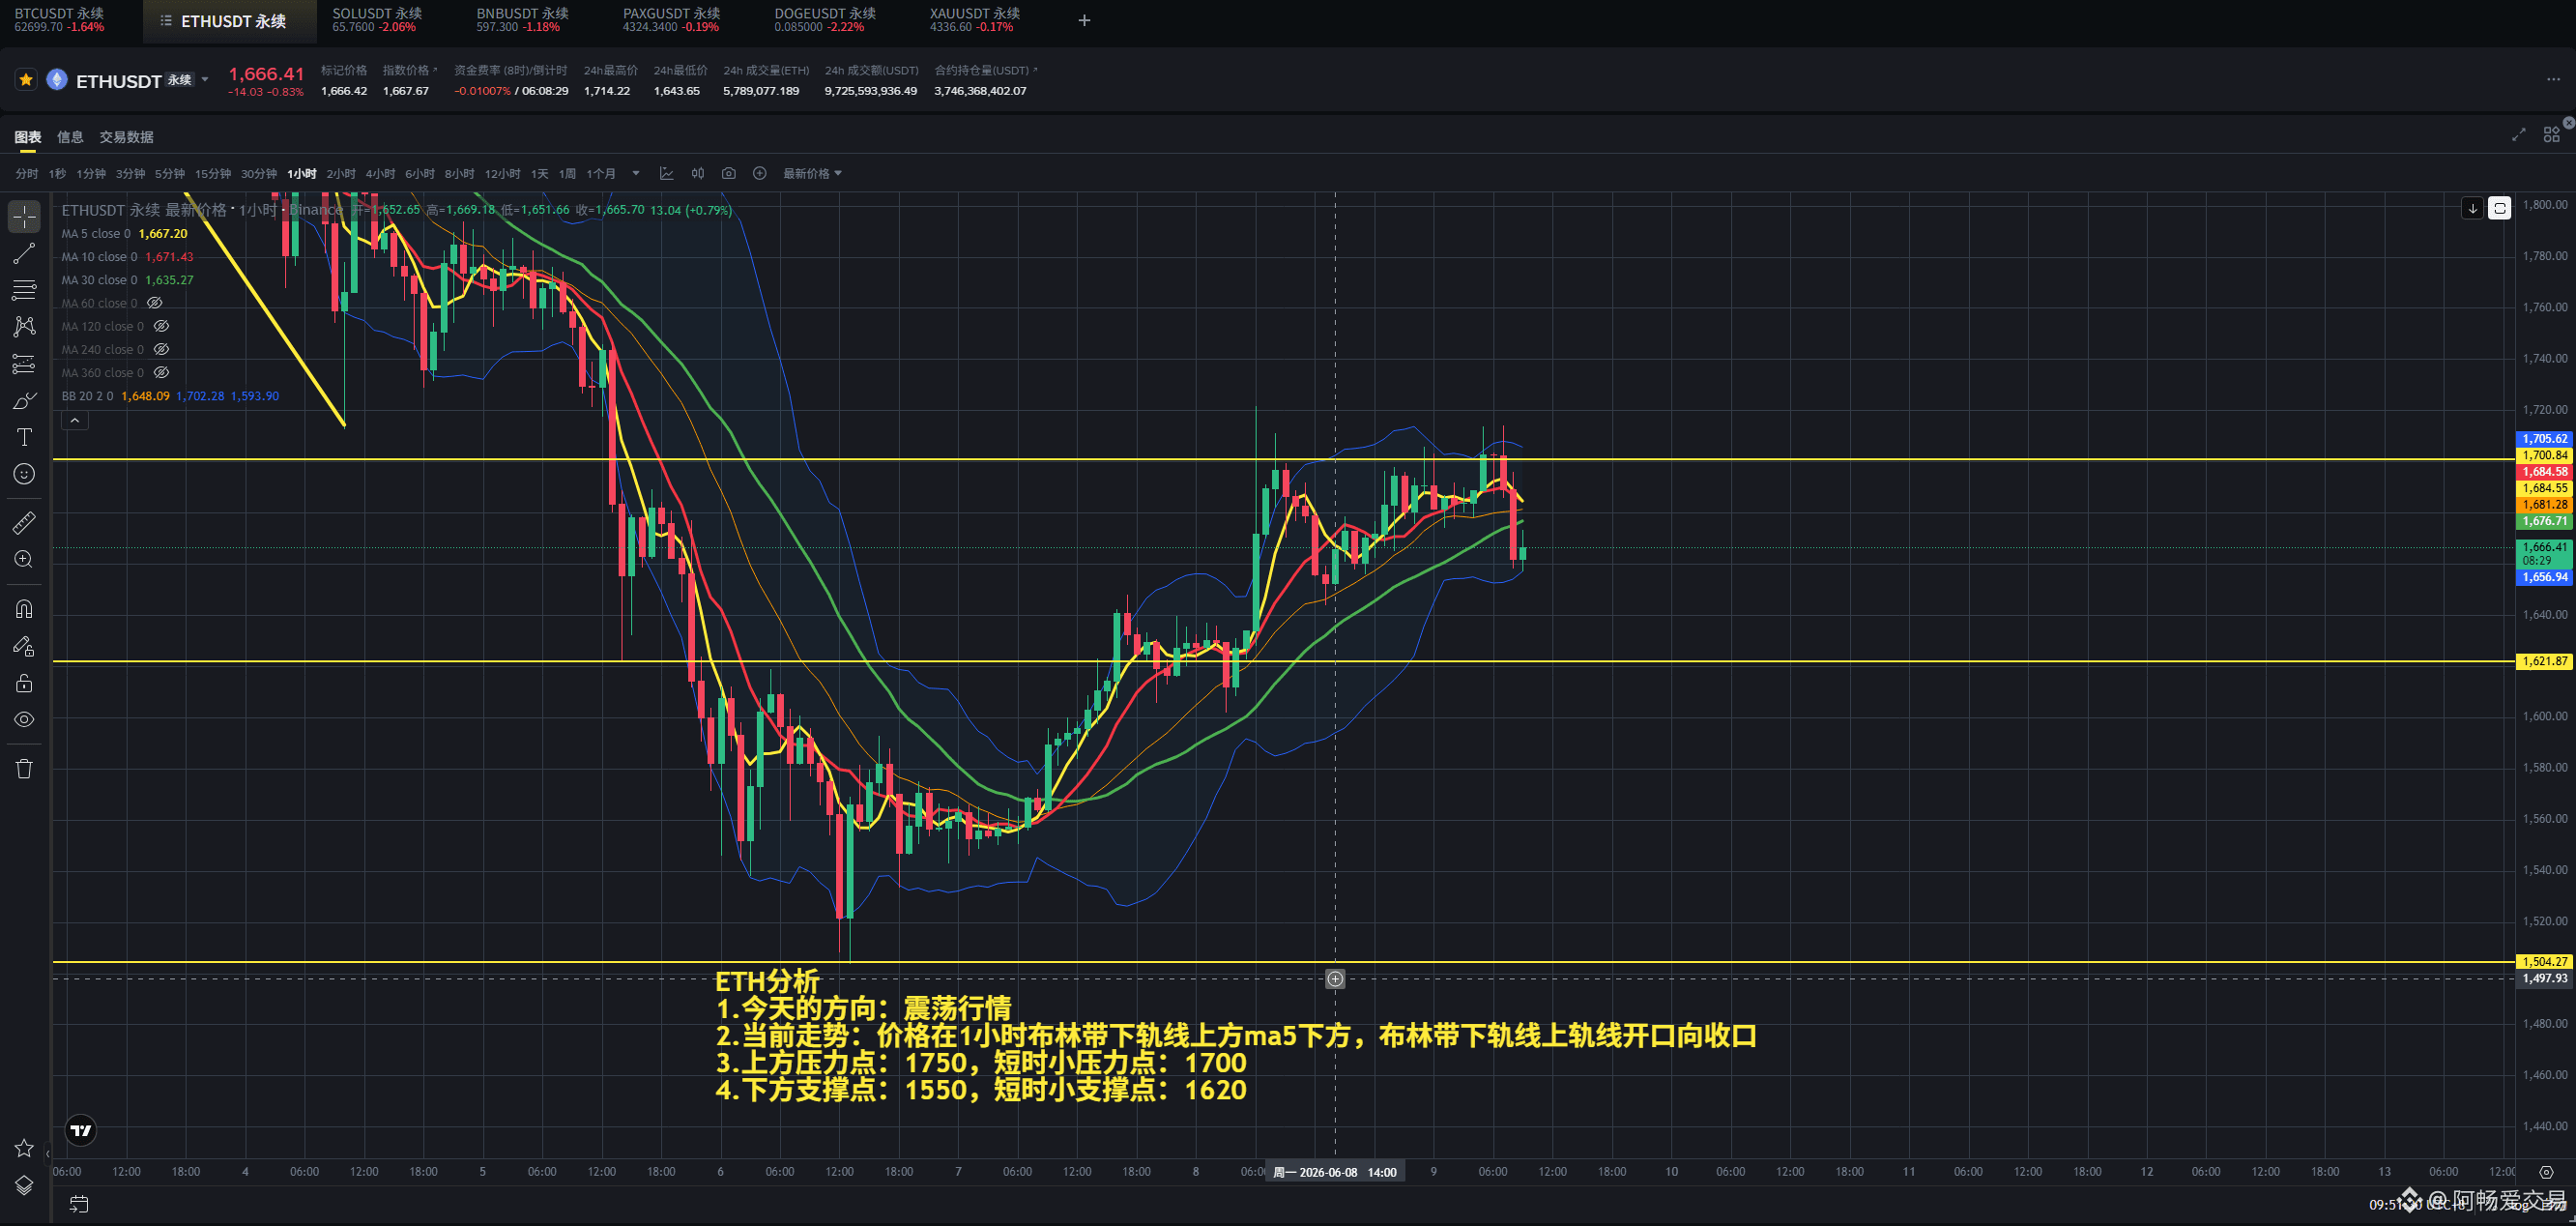The height and width of the screenshot is (1226, 2576).
Task: Switch to SOLUSDT 永续 tab
Action: (377, 20)
